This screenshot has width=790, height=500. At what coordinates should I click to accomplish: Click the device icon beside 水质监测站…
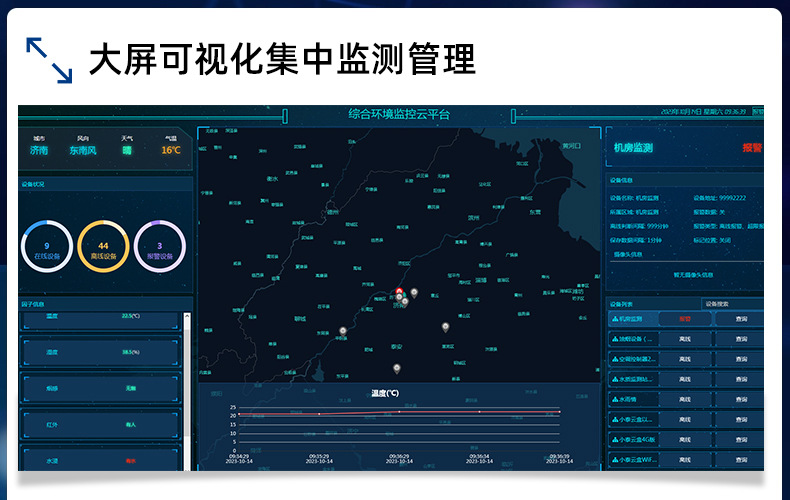coord(615,380)
